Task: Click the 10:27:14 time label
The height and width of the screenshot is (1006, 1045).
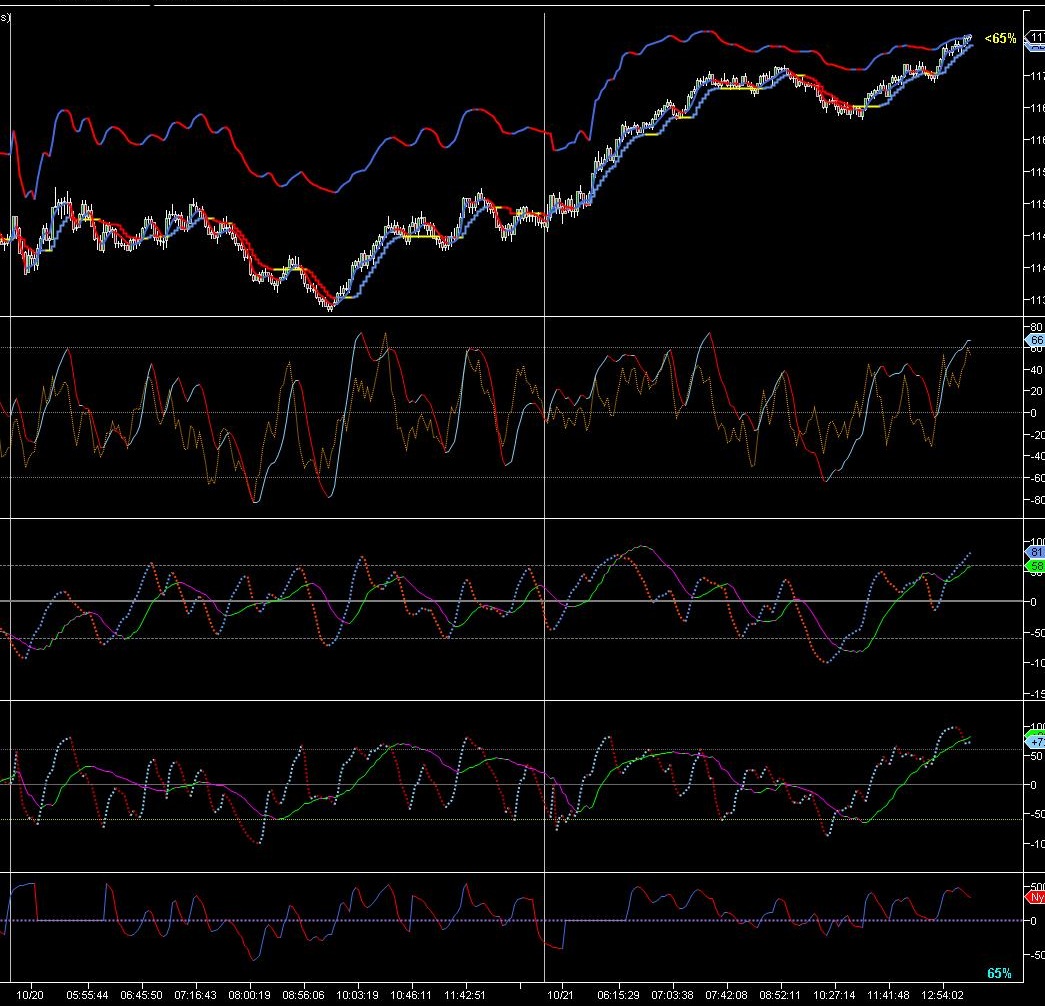Action: 834,995
